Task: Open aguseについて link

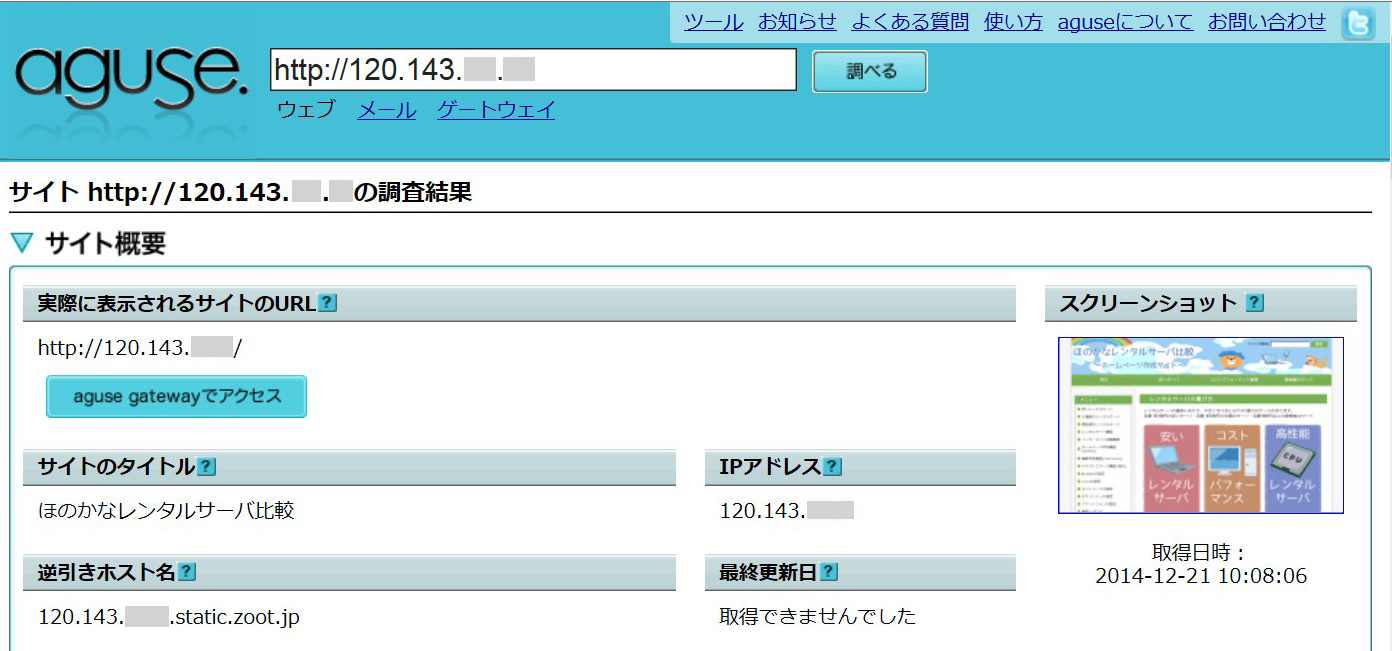Action: (x=1125, y=22)
